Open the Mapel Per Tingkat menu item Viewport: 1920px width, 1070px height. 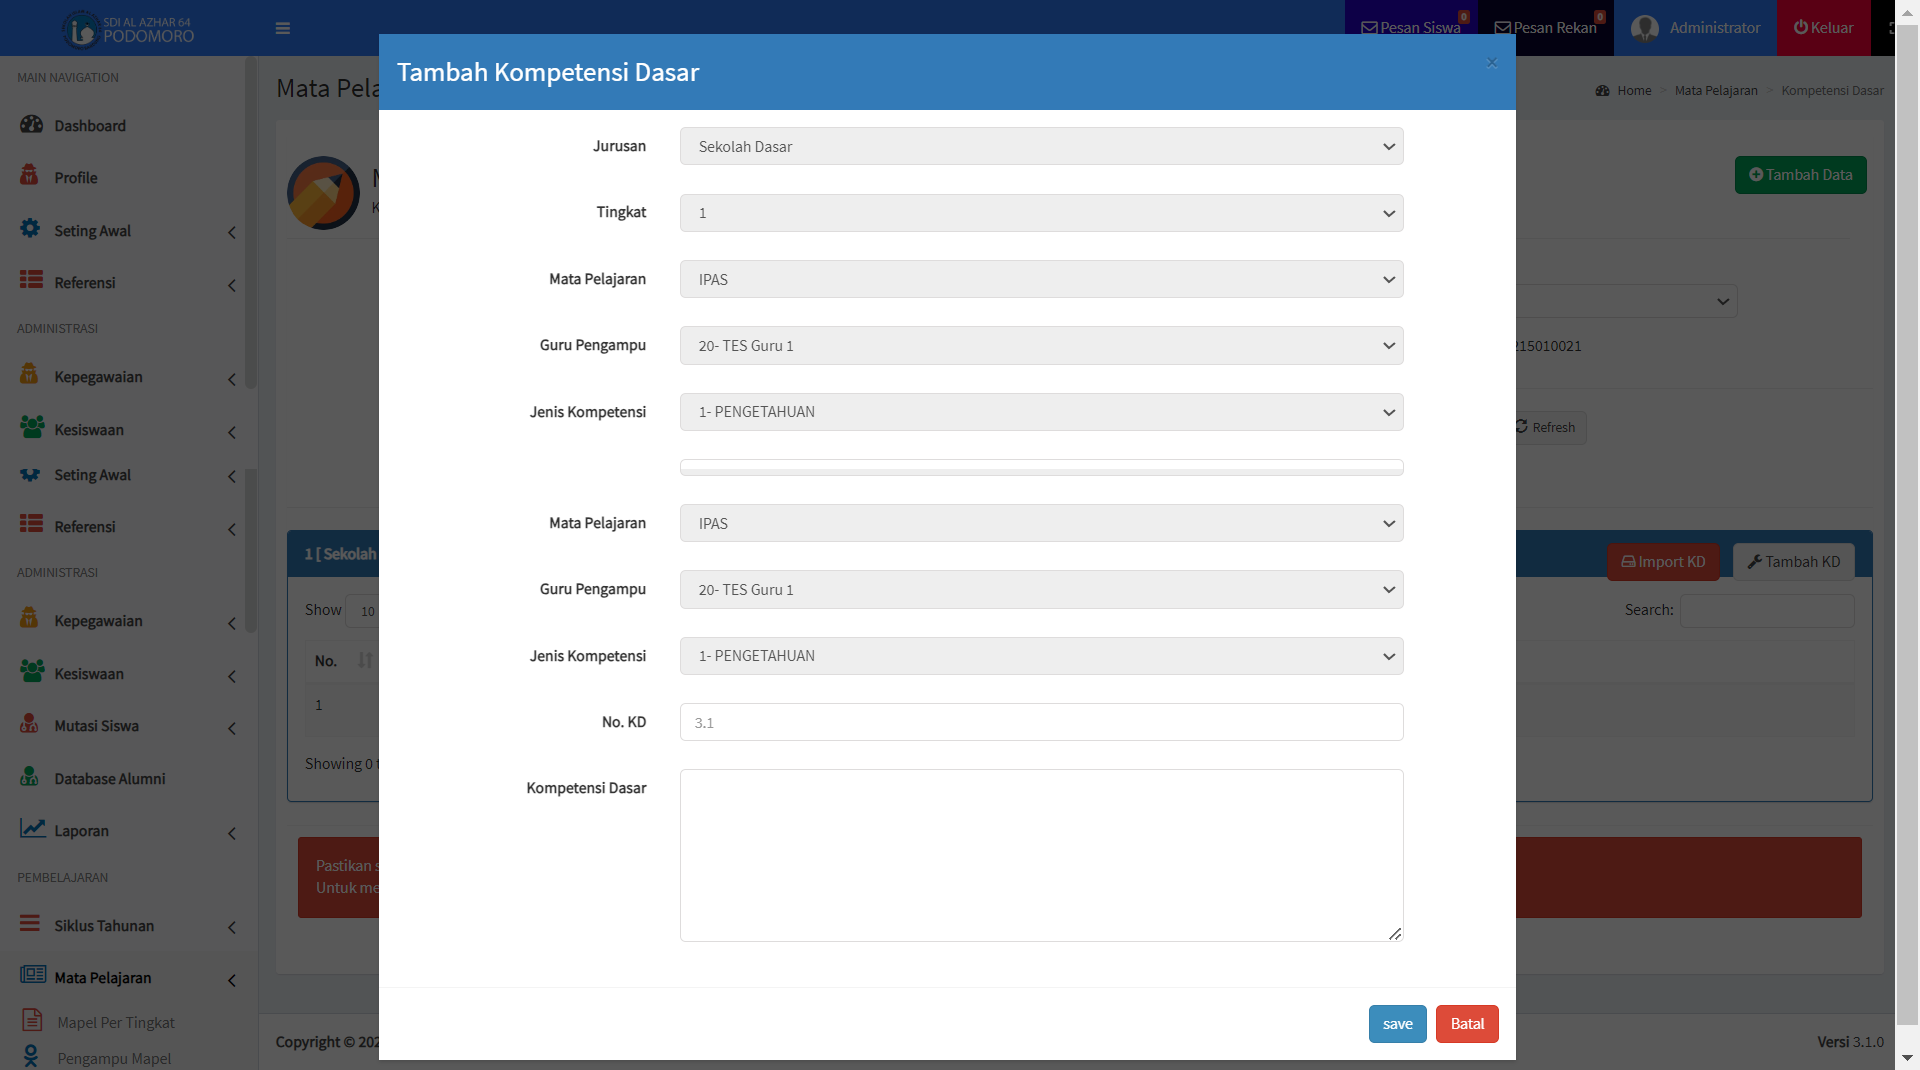115,1022
